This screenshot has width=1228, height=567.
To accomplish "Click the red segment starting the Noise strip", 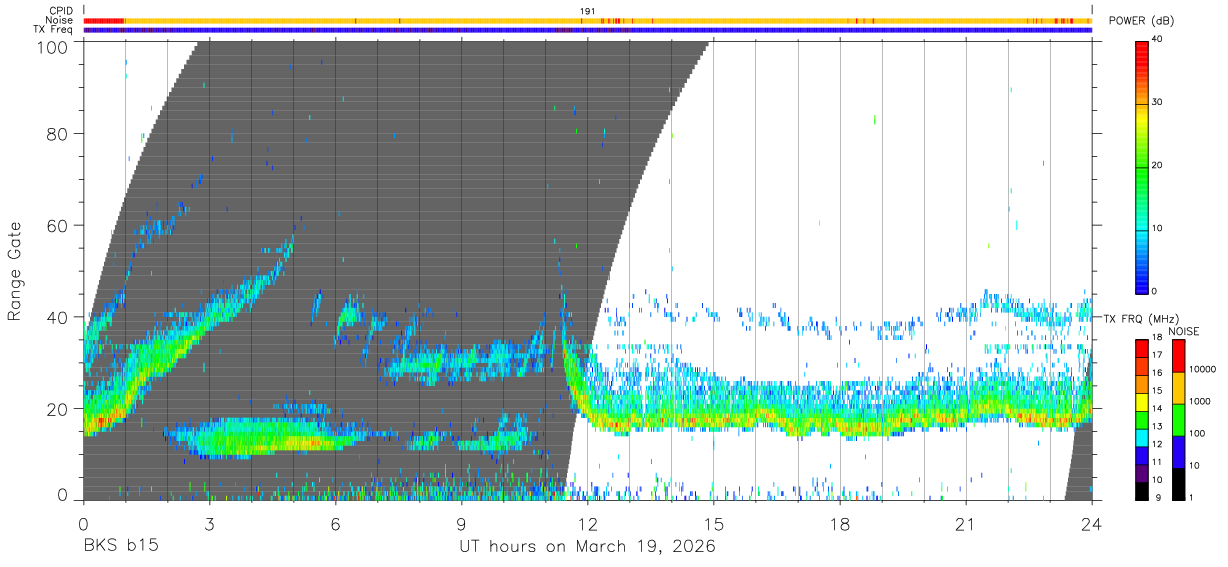I will pos(104,20).
